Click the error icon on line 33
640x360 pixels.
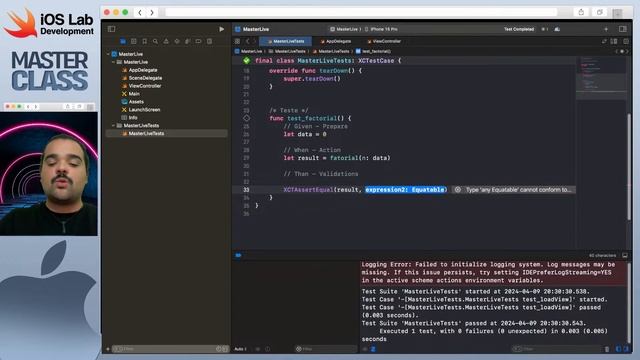point(458,190)
